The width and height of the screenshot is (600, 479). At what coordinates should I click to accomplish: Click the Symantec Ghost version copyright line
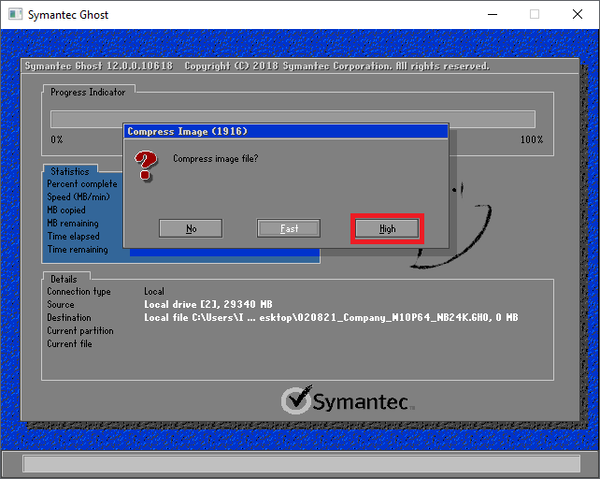(257, 66)
